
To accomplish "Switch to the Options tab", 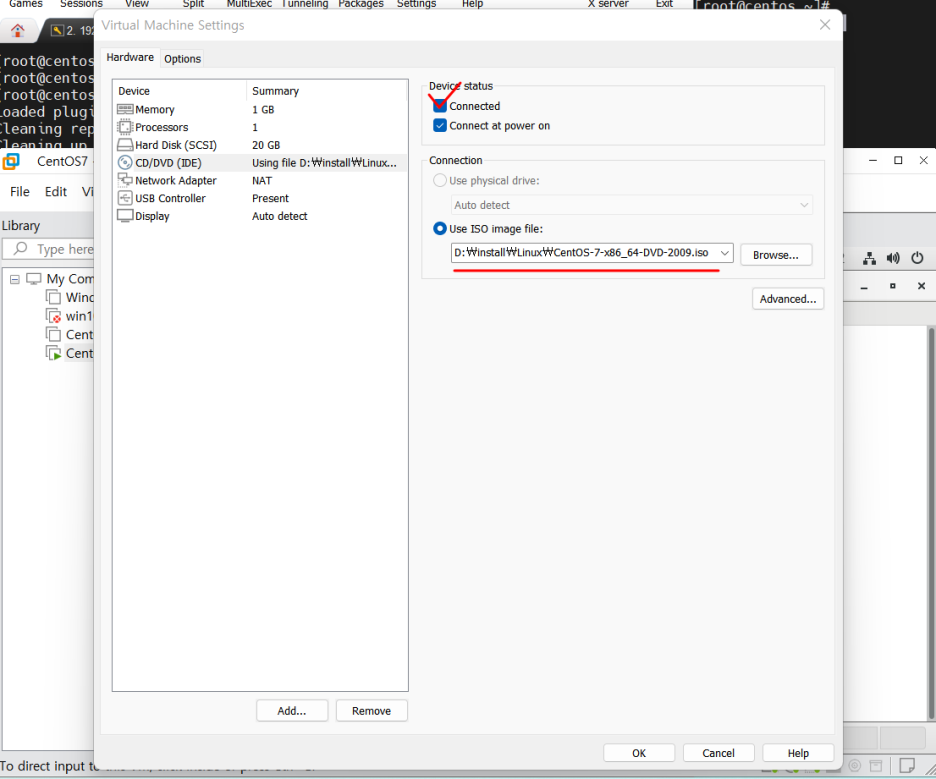I will click(x=183, y=58).
